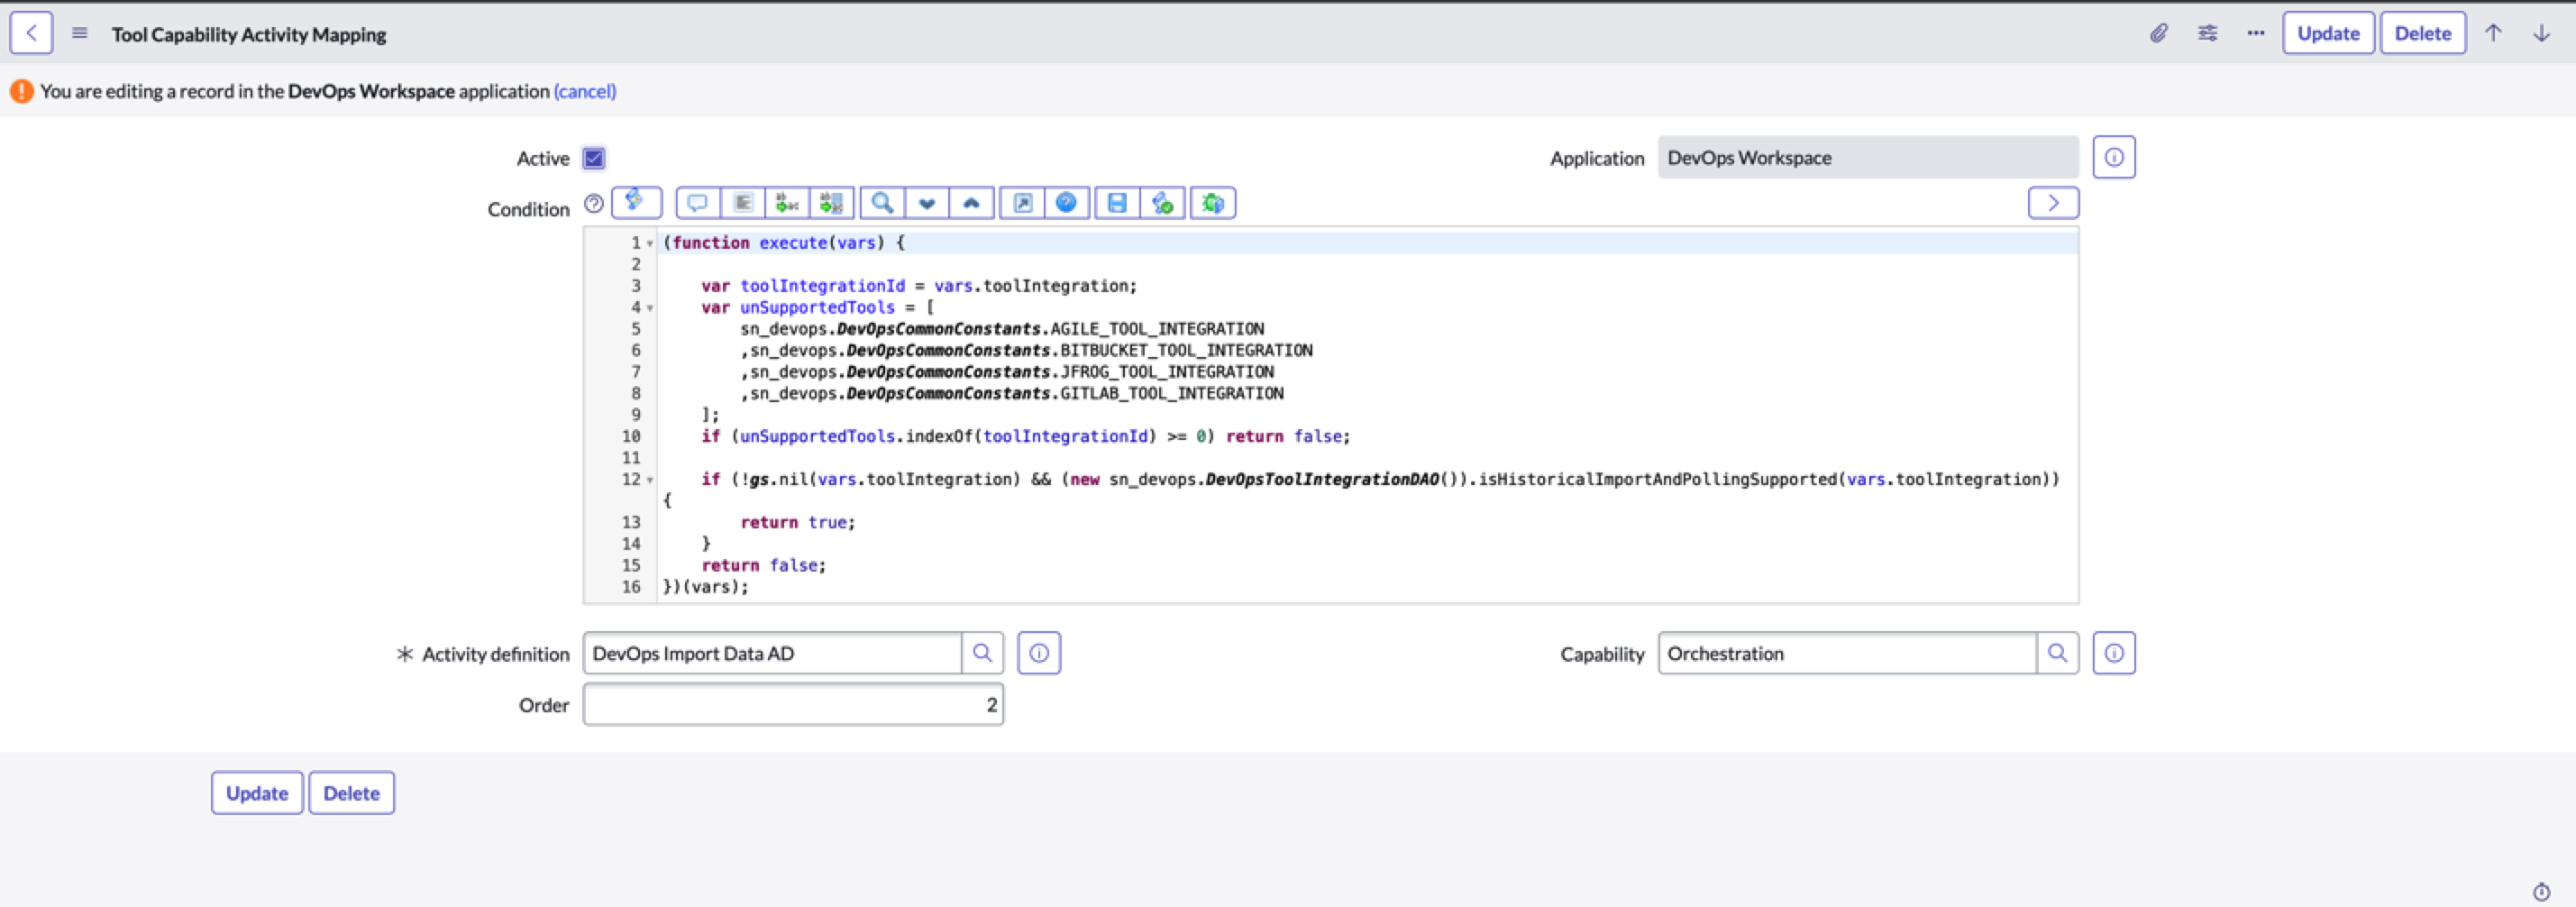2576x907 pixels.
Task: Fold the if block at line 12
Action: pos(650,480)
